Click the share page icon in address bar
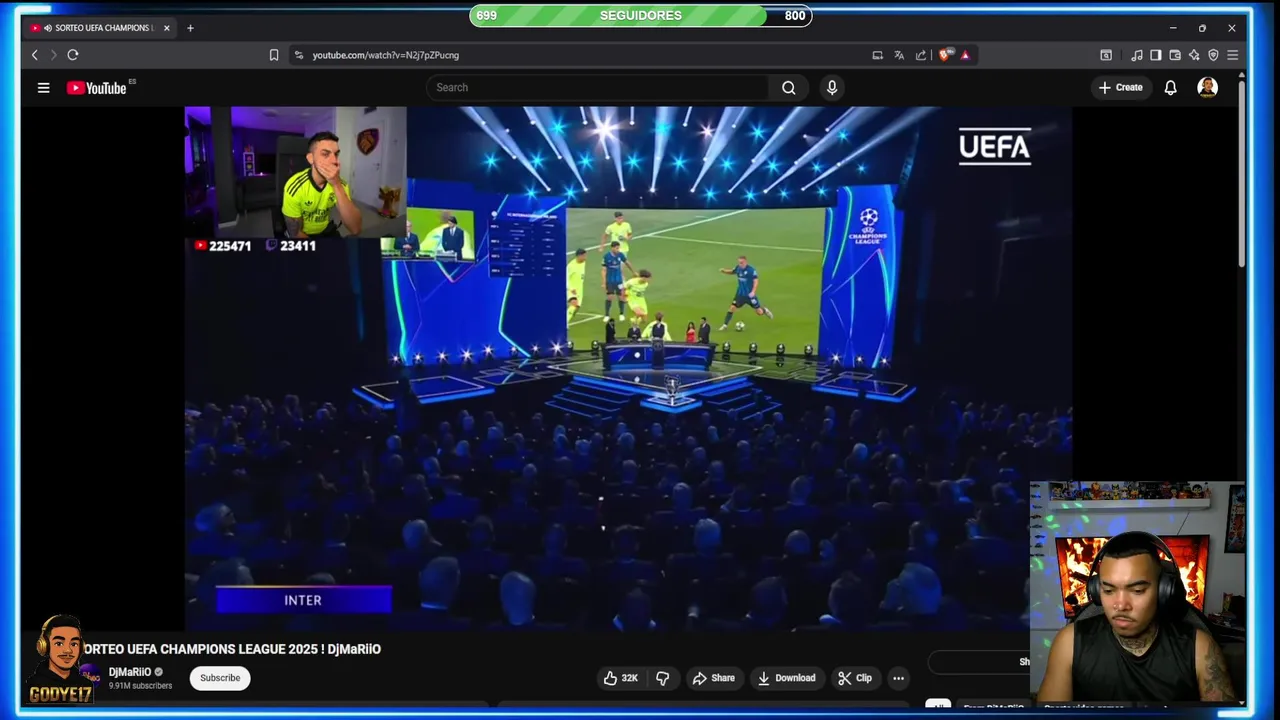The height and width of the screenshot is (720, 1280). (921, 55)
